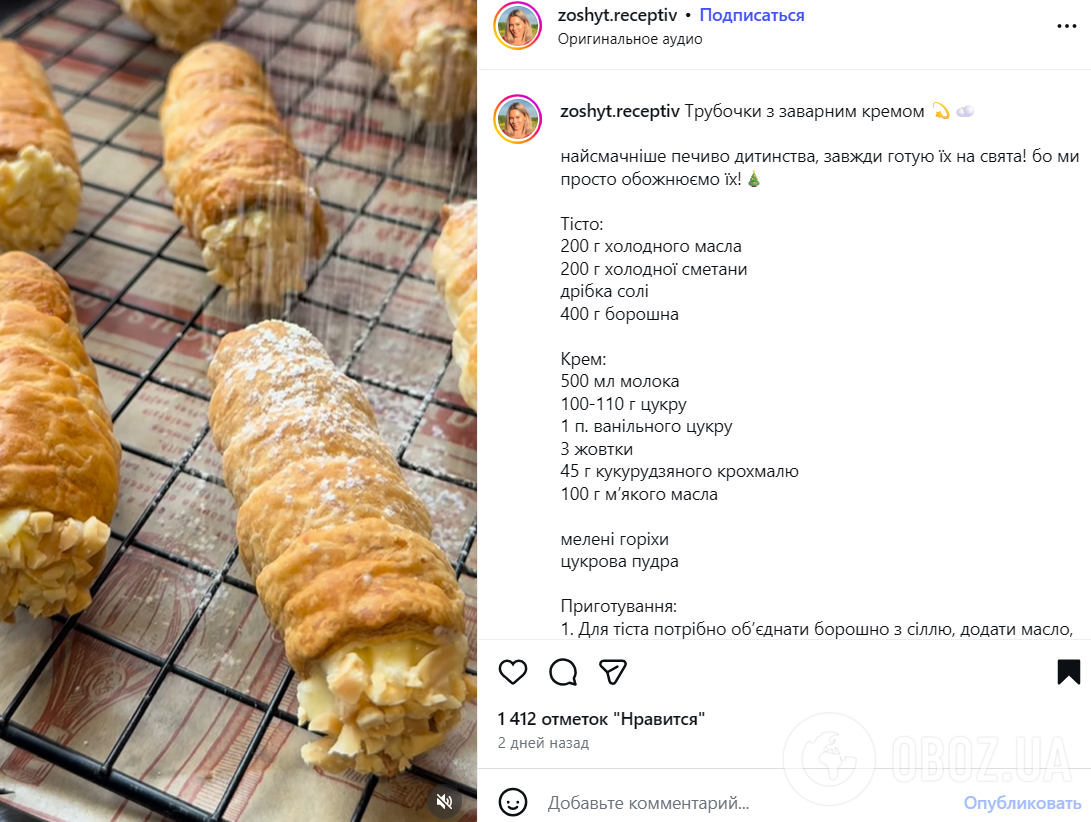
Task: Open zoshyt.receptiv profile via the header avatar
Action: tap(517, 26)
